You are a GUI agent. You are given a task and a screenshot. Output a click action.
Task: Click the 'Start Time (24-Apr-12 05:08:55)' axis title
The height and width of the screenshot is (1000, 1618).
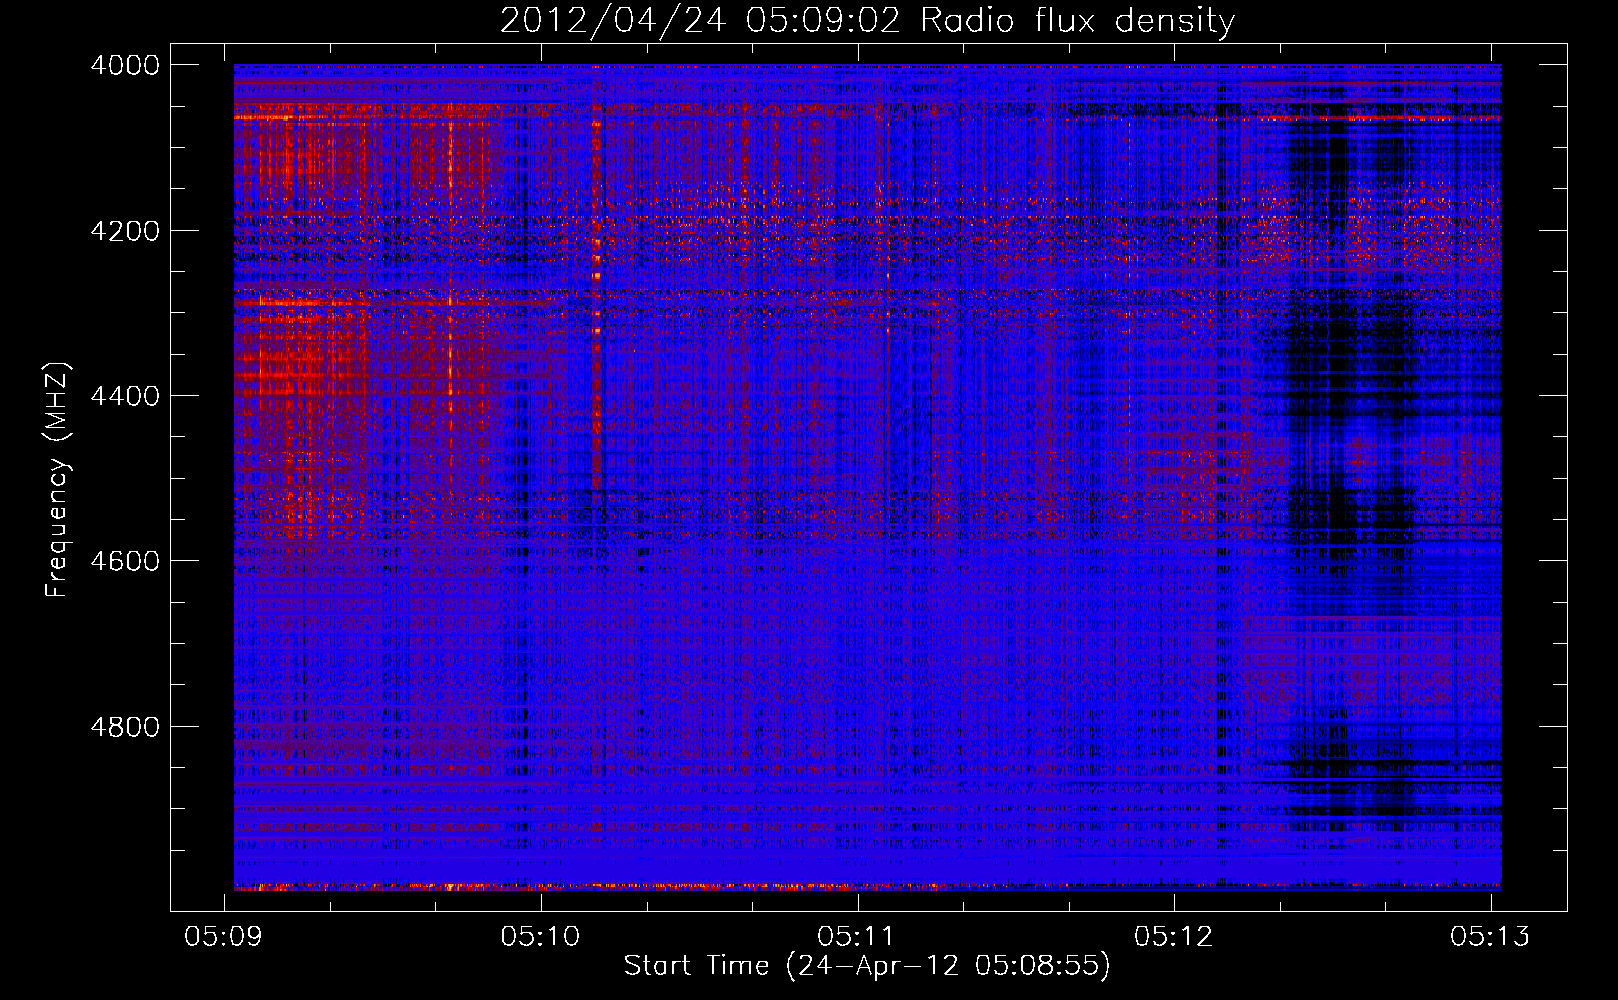tap(867, 966)
